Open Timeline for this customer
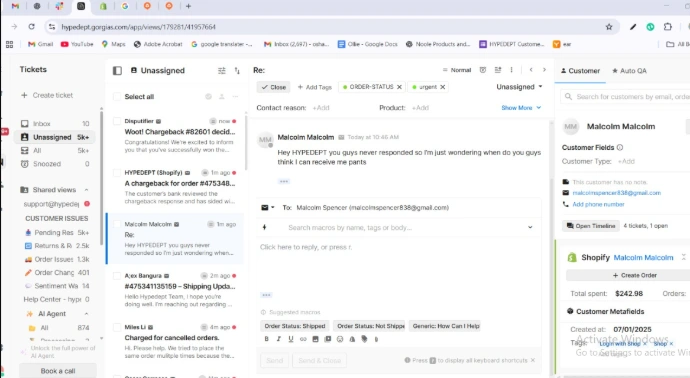The image size is (690, 378). pyautogui.click(x=591, y=226)
